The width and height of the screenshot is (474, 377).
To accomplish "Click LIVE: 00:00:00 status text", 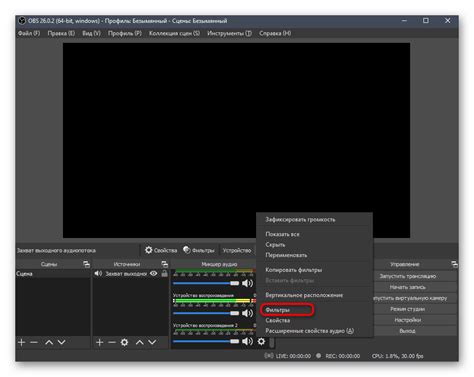I will click(x=293, y=356).
